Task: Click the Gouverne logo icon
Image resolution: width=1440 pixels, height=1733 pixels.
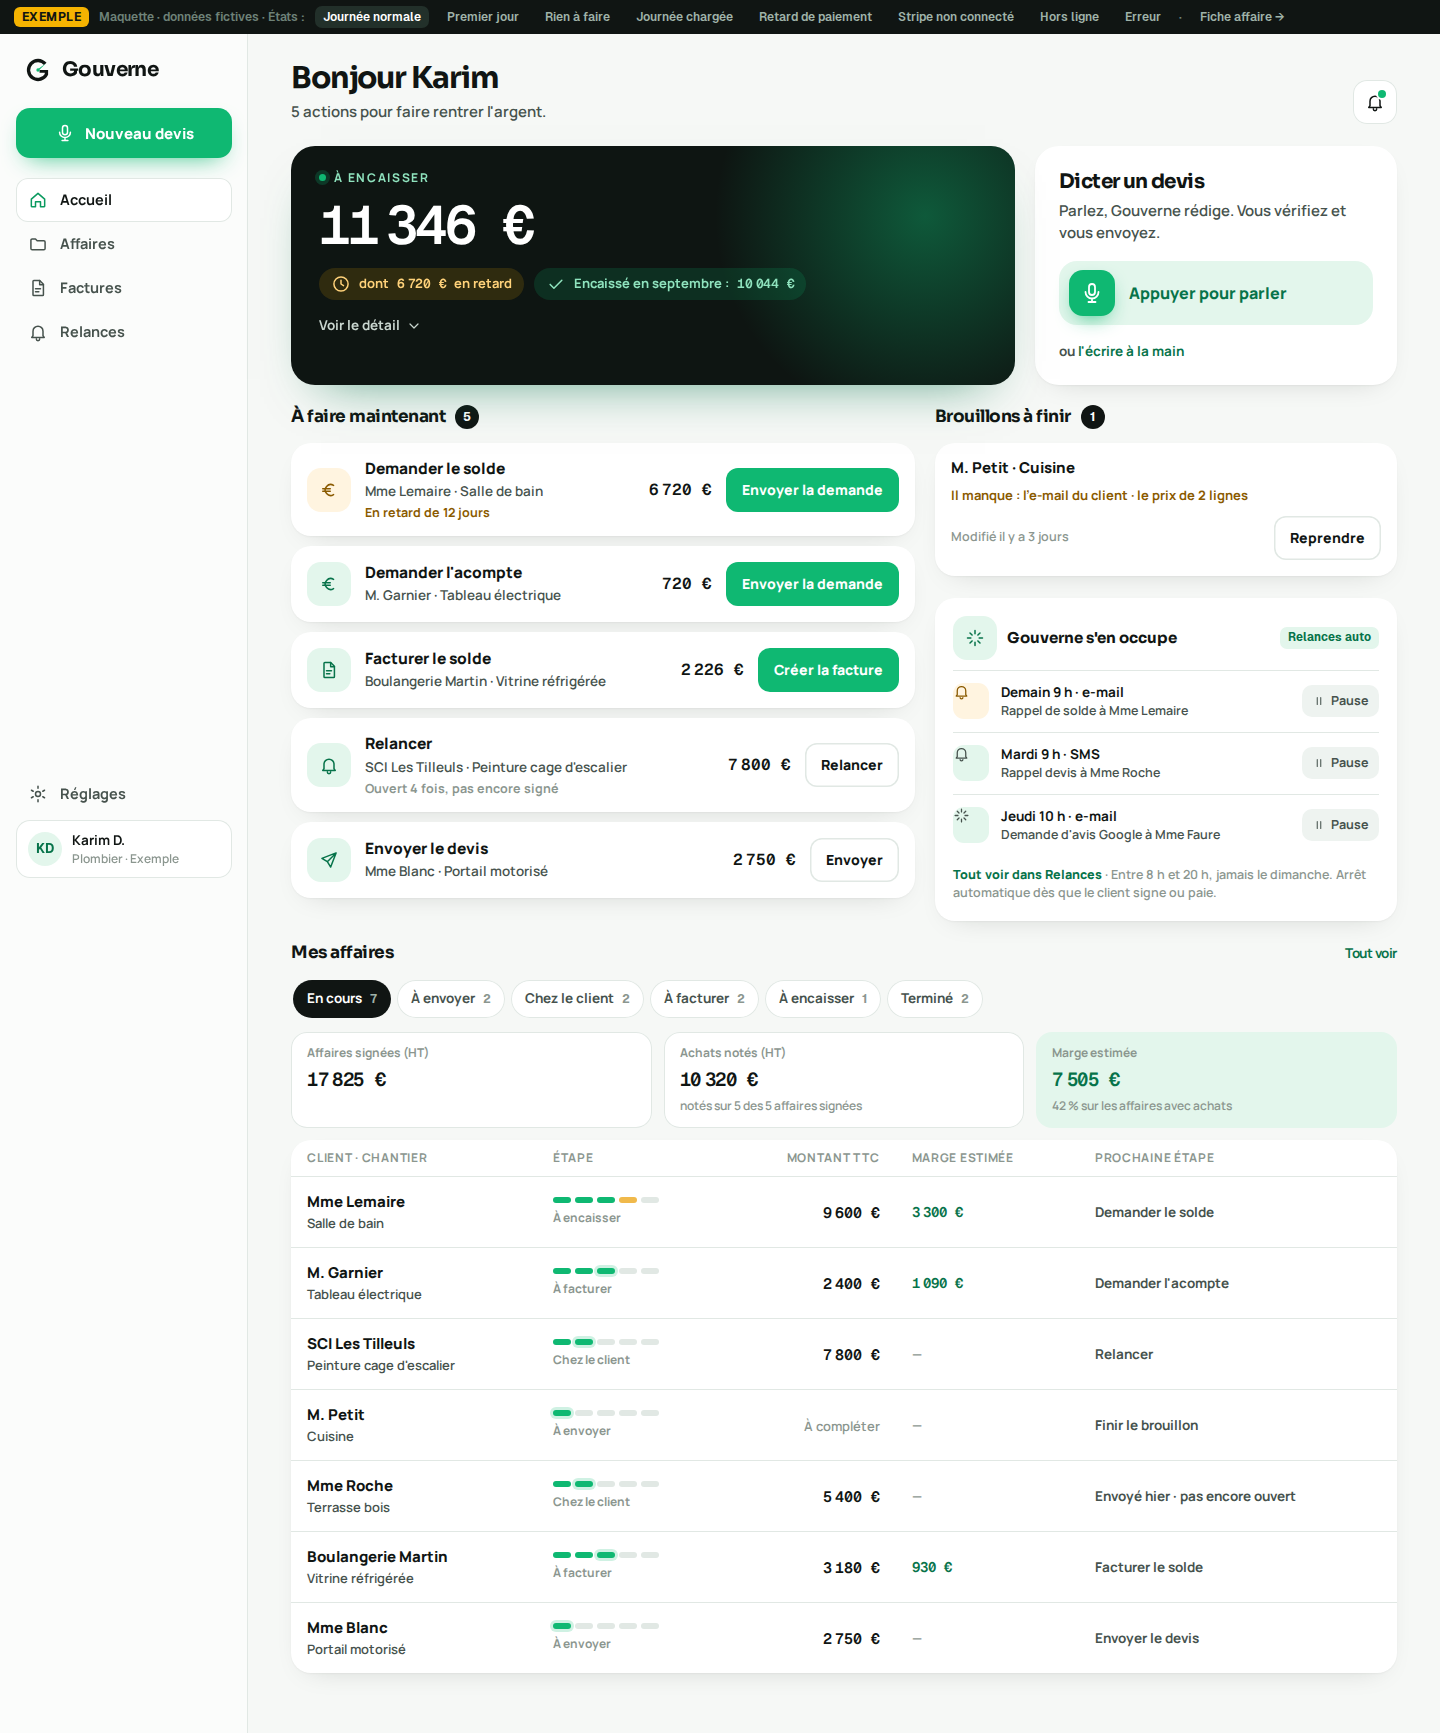Action: coord(38,69)
